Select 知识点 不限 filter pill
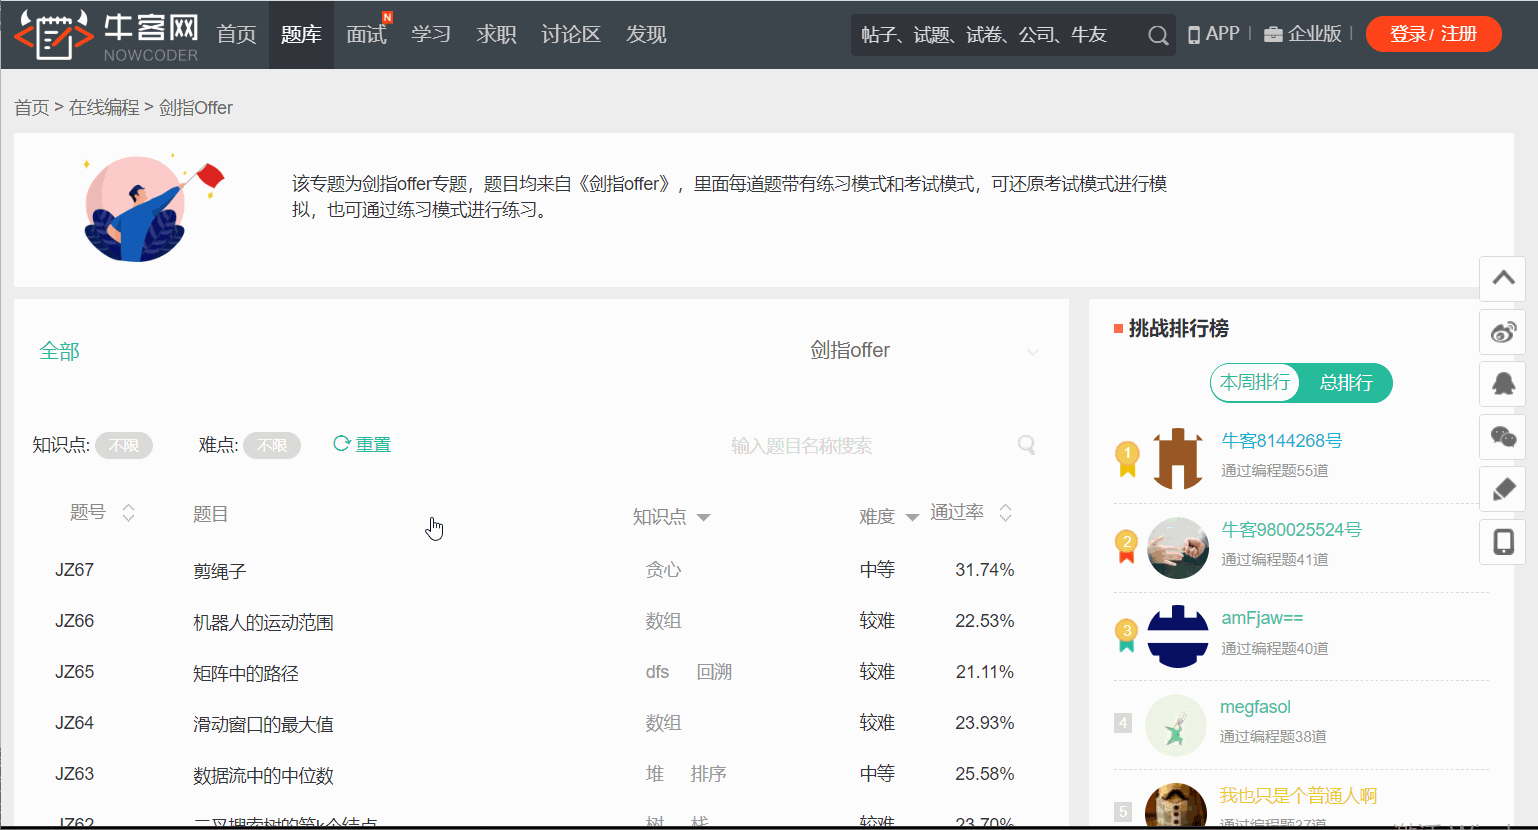The width and height of the screenshot is (1538, 830). point(124,445)
